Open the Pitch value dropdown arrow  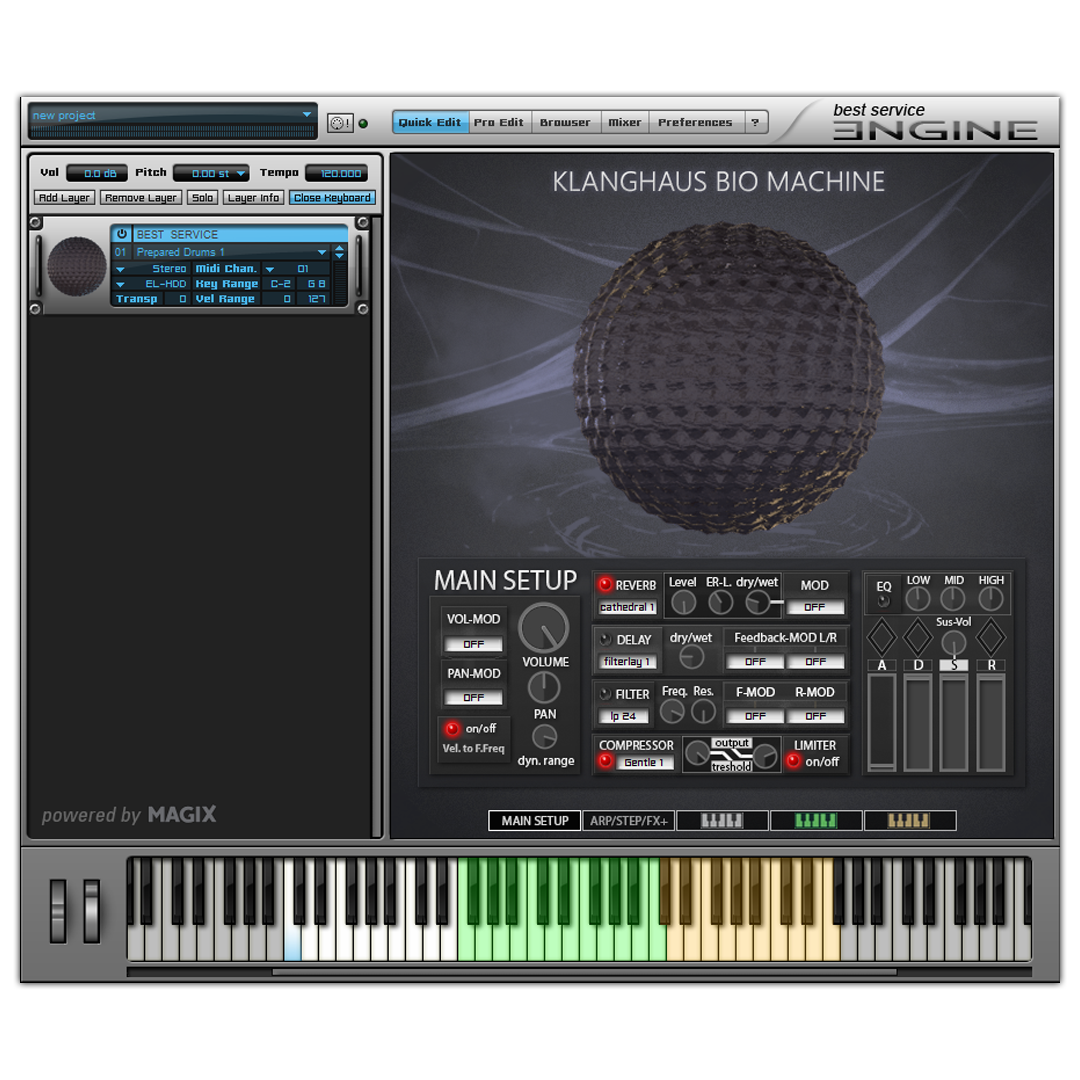coord(241,174)
